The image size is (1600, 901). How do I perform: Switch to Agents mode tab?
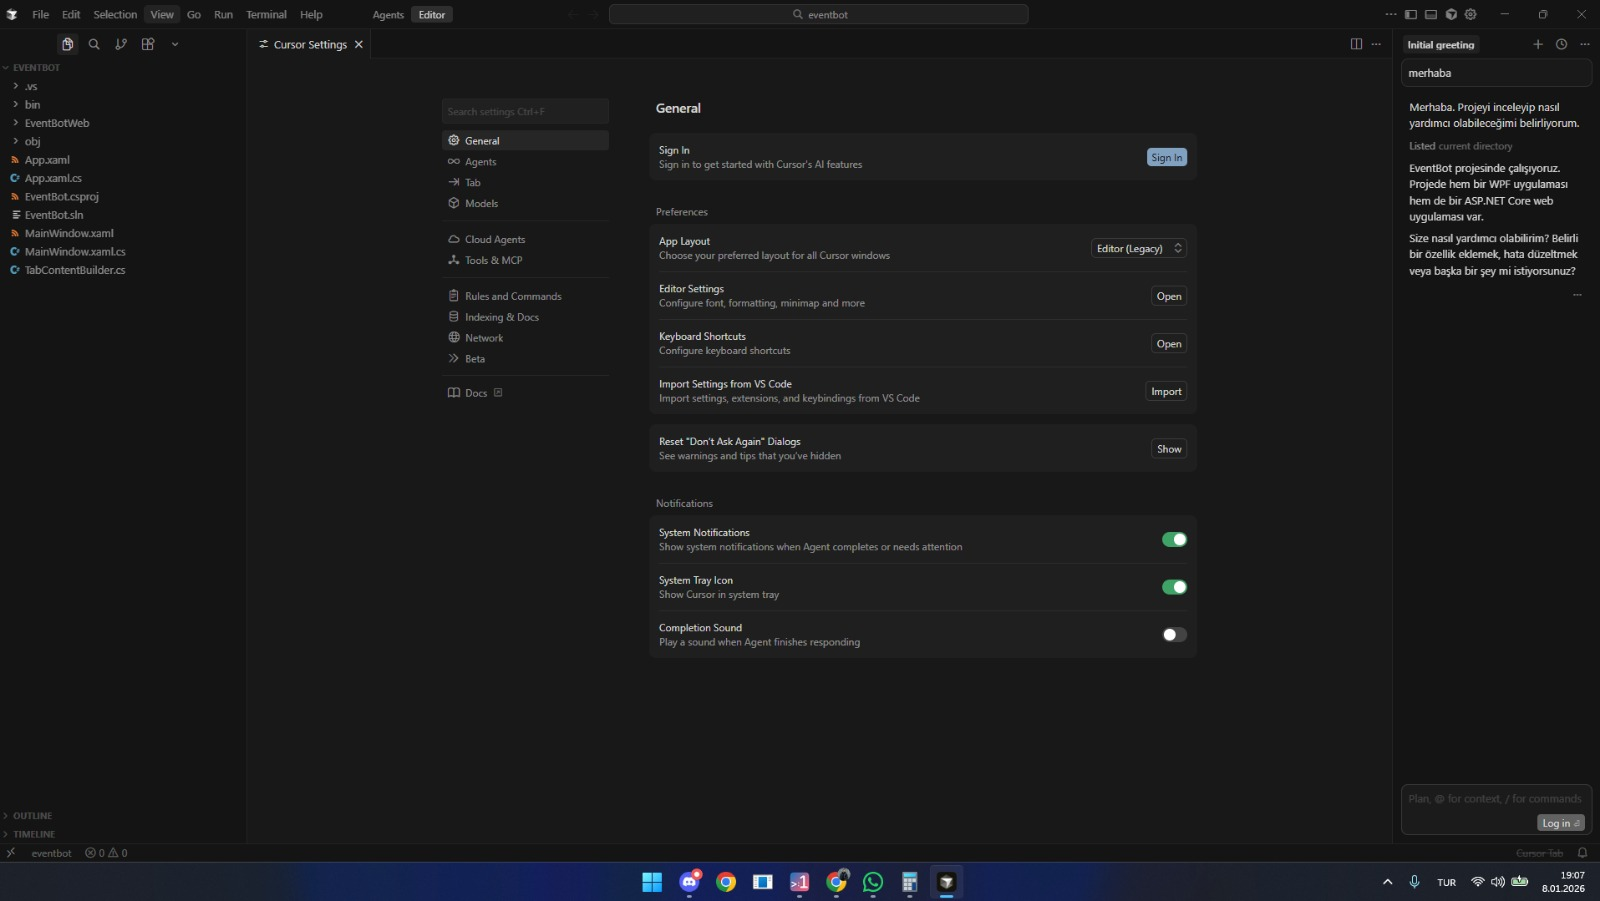tap(388, 15)
